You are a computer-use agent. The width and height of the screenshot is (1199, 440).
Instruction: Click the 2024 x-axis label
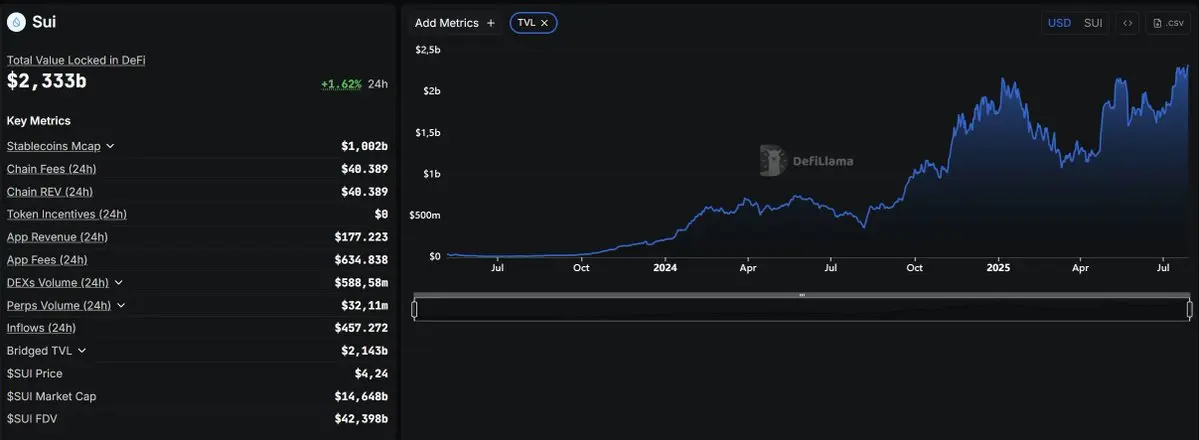(x=665, y=268)
